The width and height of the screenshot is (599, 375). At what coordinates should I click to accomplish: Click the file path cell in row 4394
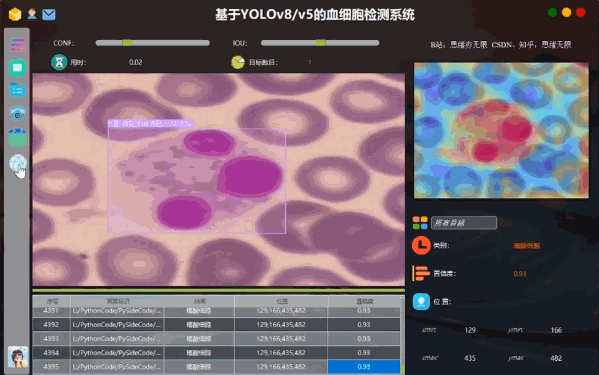coord(117,352)
